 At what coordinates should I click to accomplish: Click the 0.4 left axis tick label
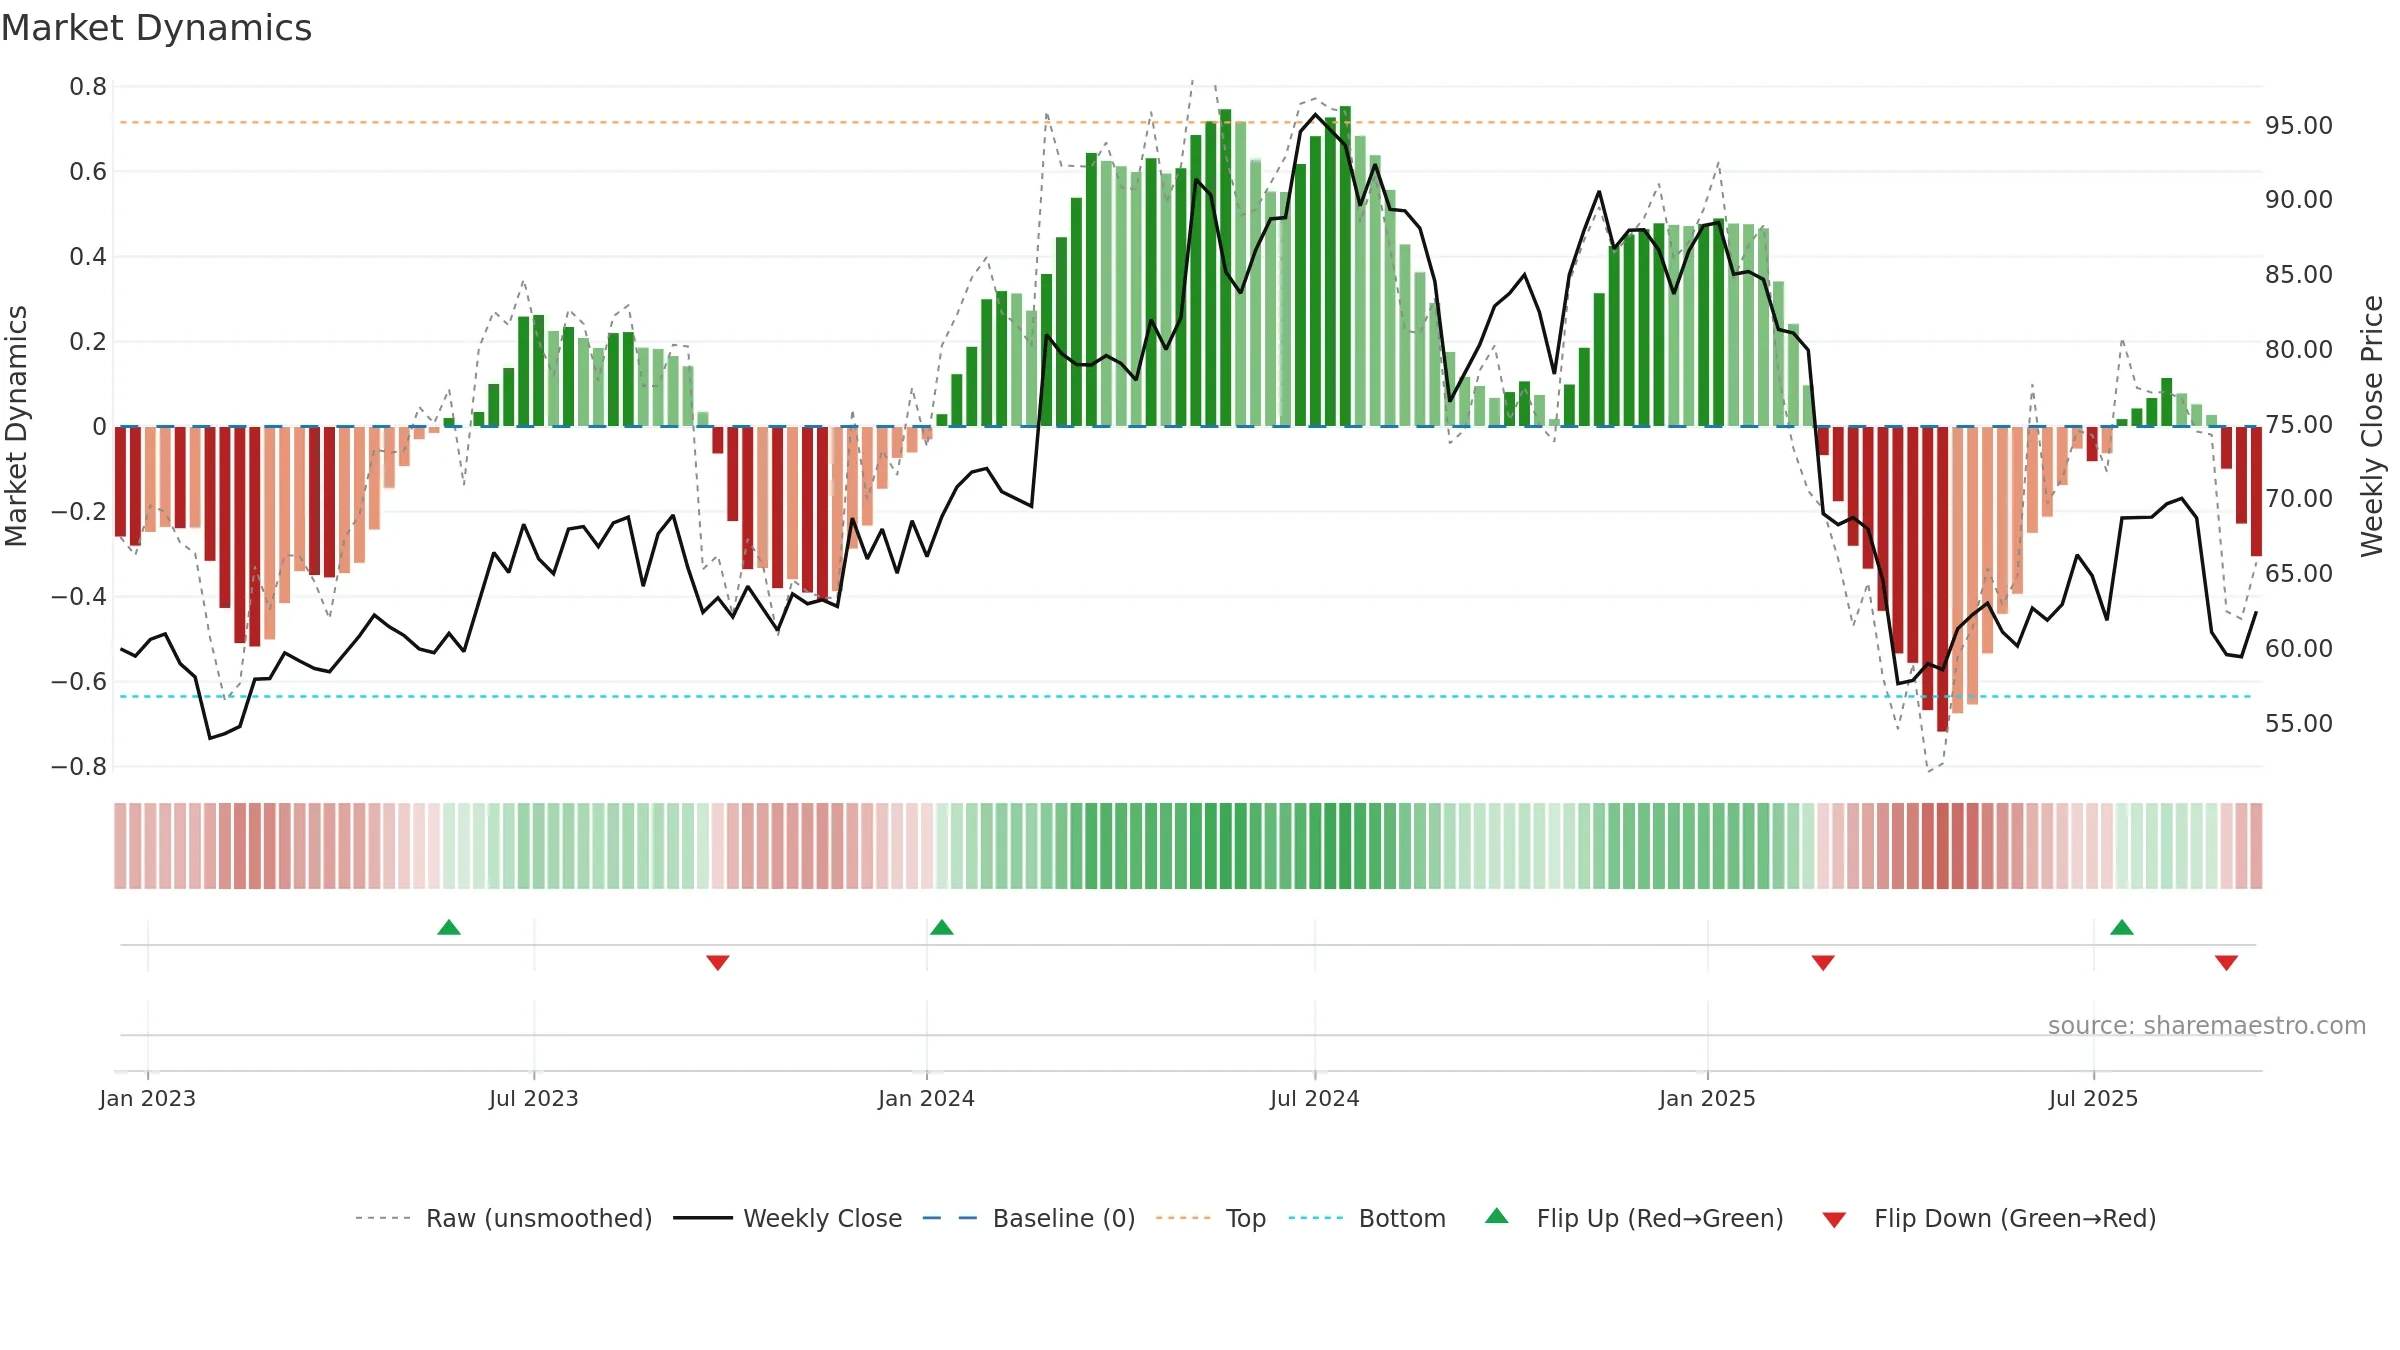pos(88,257)
